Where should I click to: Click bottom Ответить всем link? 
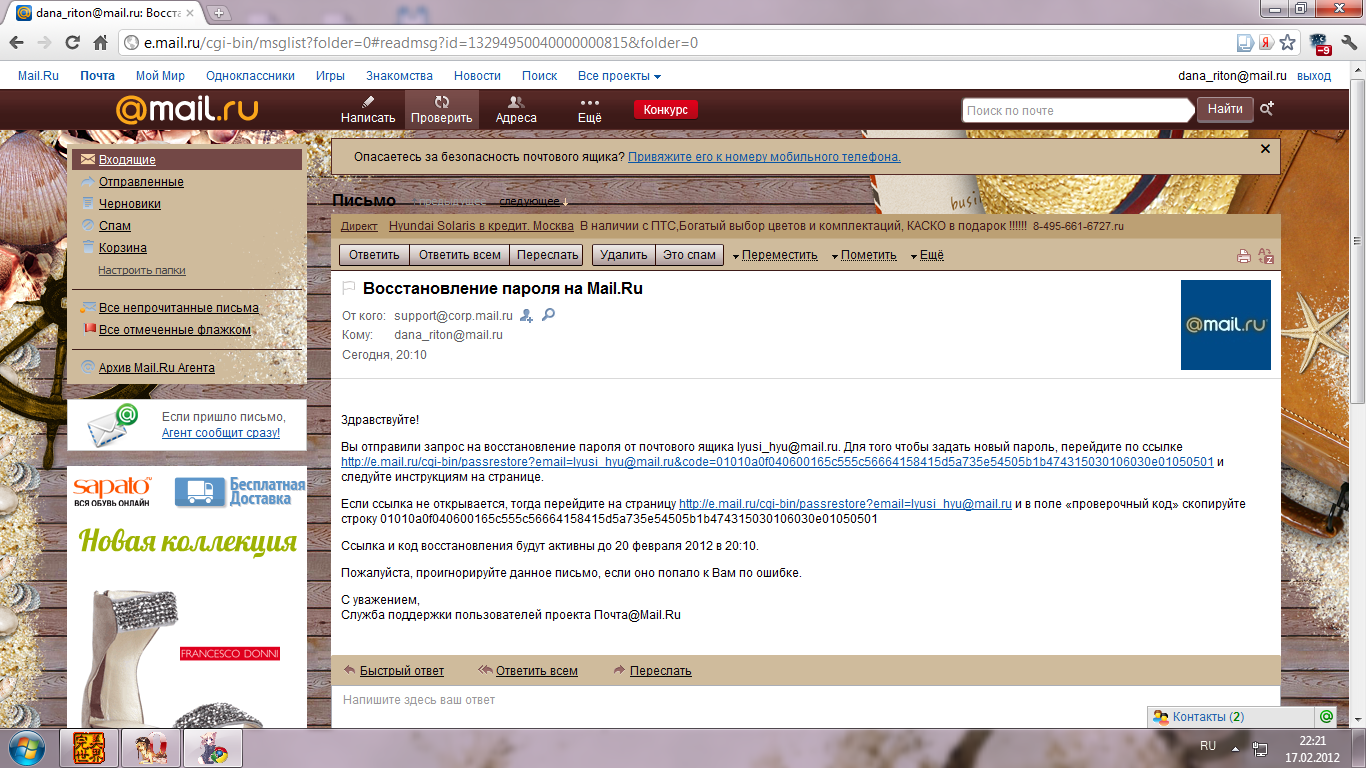(537, 671)
